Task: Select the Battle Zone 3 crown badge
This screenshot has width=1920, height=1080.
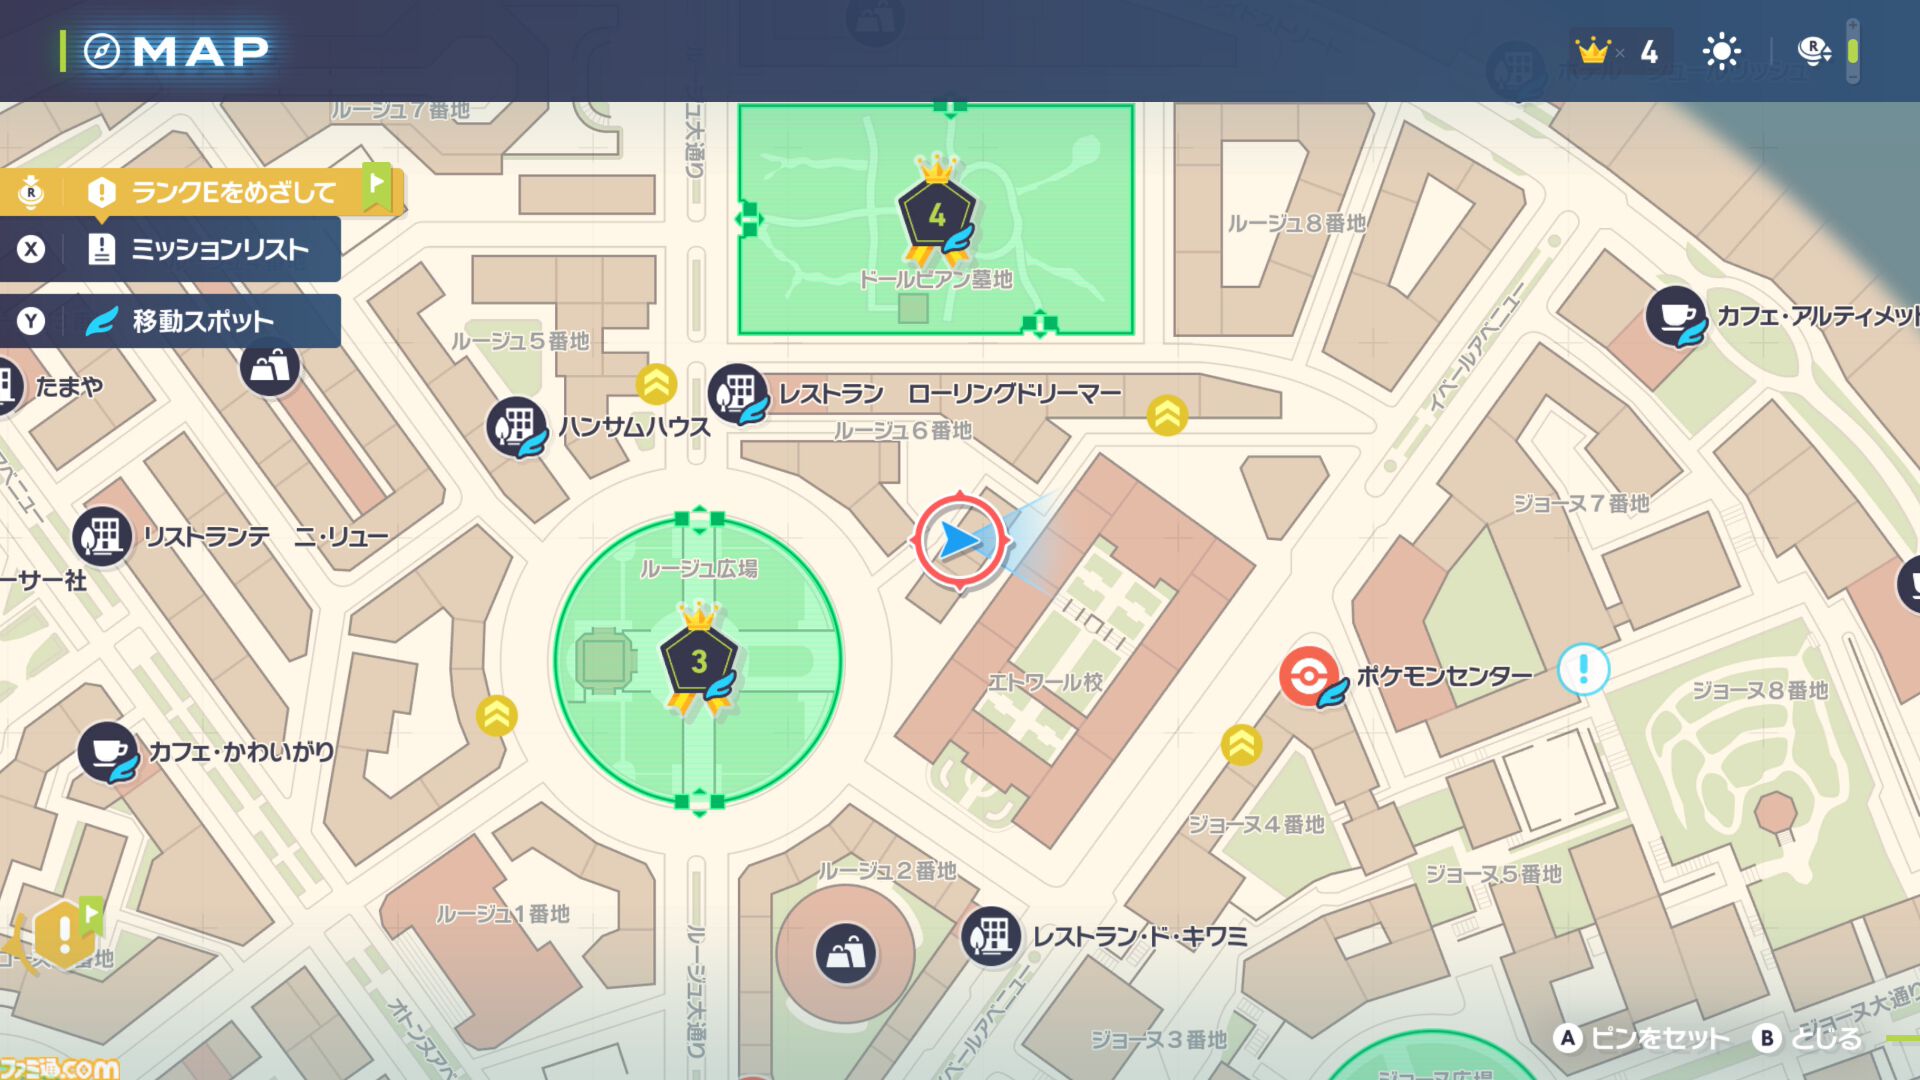Action: pyautogui.click(x=699, y=658)
